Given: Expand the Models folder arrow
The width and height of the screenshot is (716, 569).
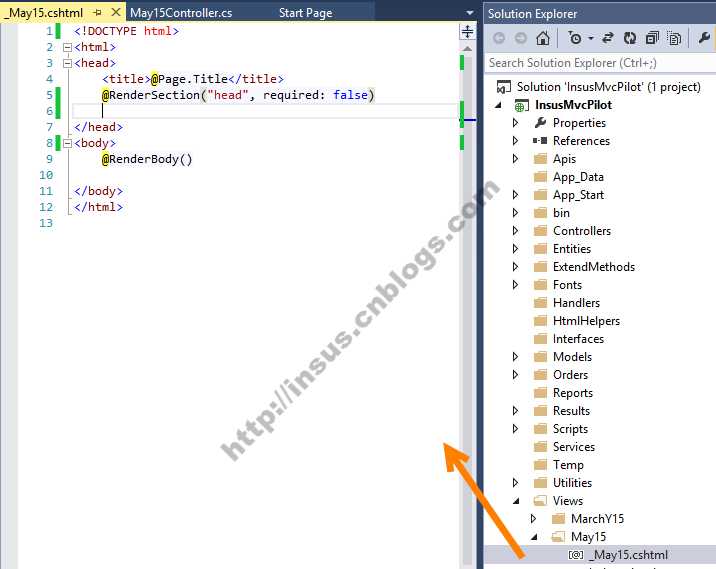Looking at the screenshot, I should [x=516, y=357].
